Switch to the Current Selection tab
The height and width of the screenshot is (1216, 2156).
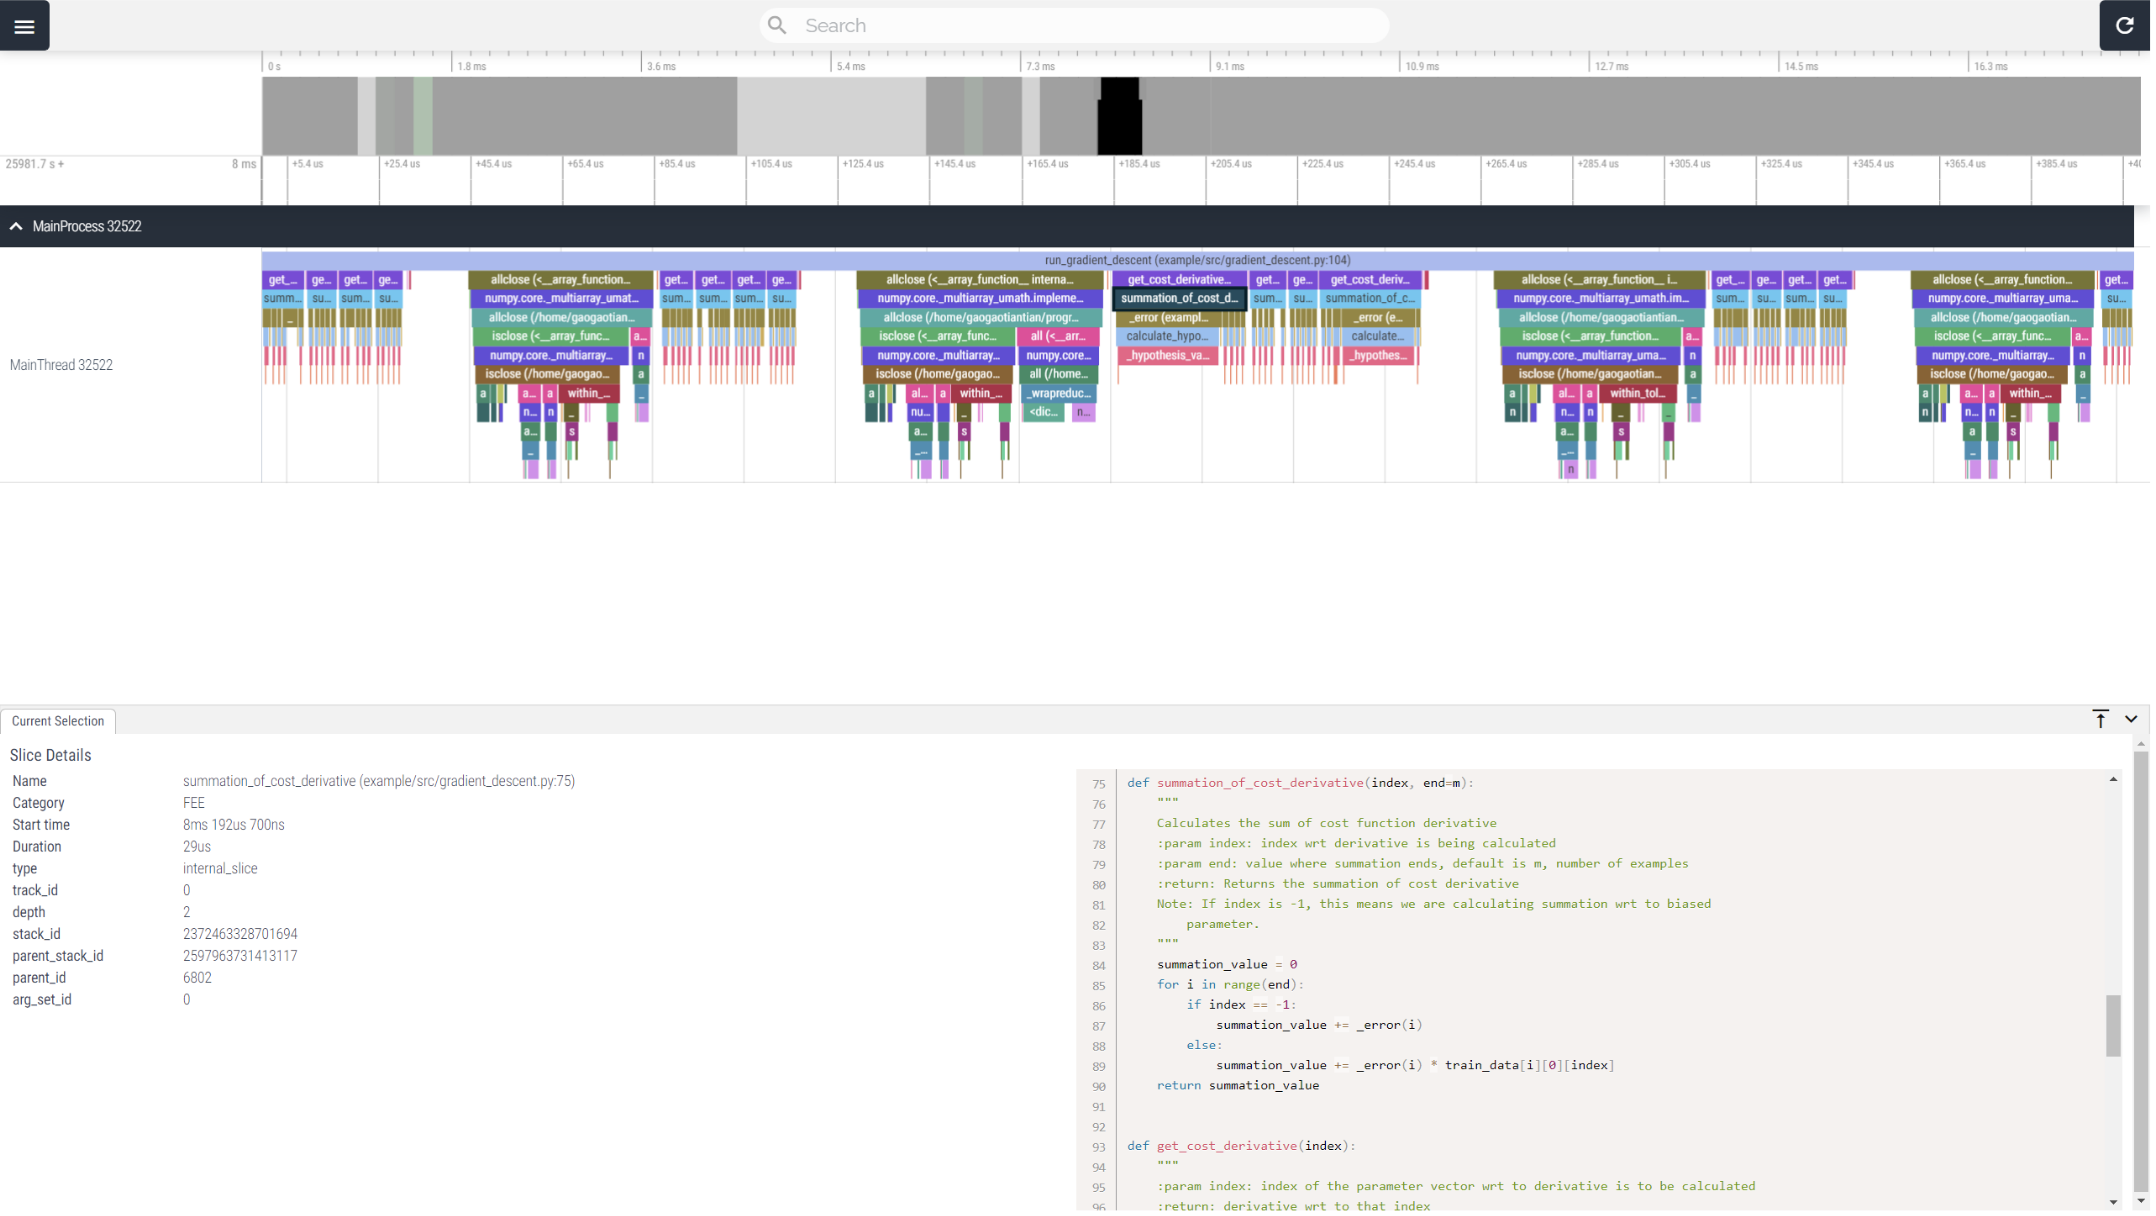[x=58, y=721]
